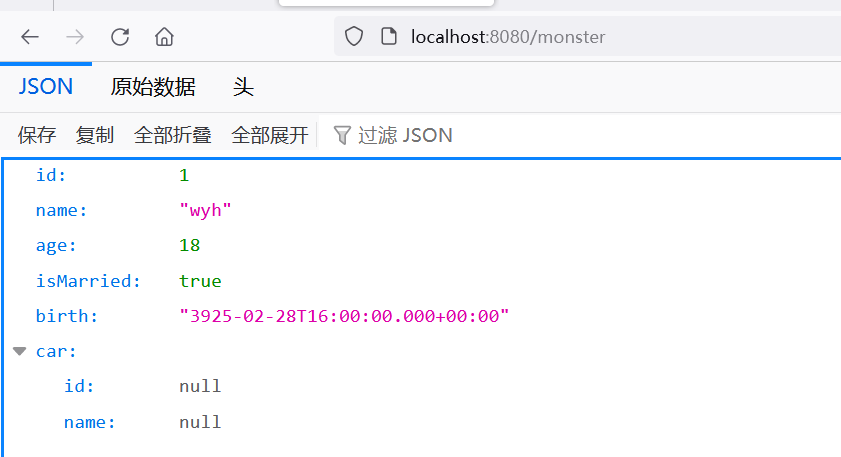The image size is (841, 457).
Task: Switch to the JSON tab
Action: 46,87
